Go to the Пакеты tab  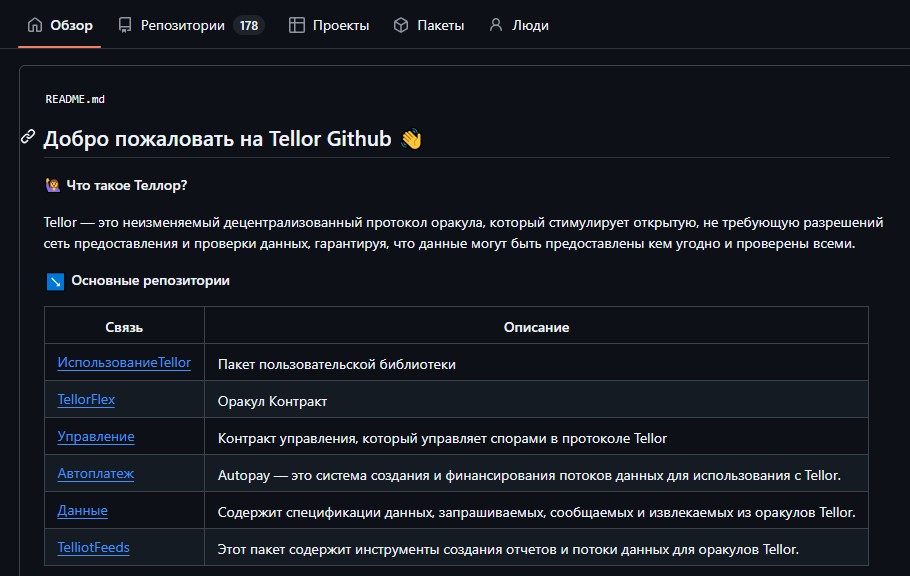coord(440,25)
